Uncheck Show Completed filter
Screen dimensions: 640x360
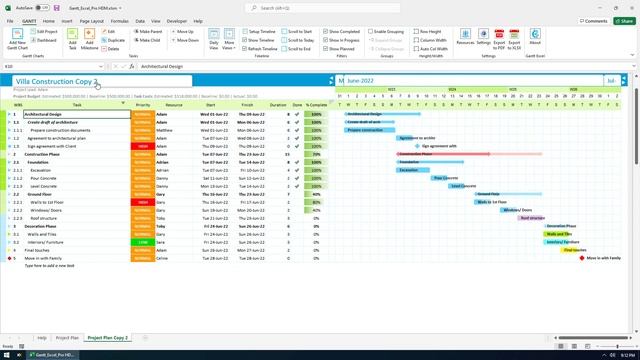coord(325,31)
